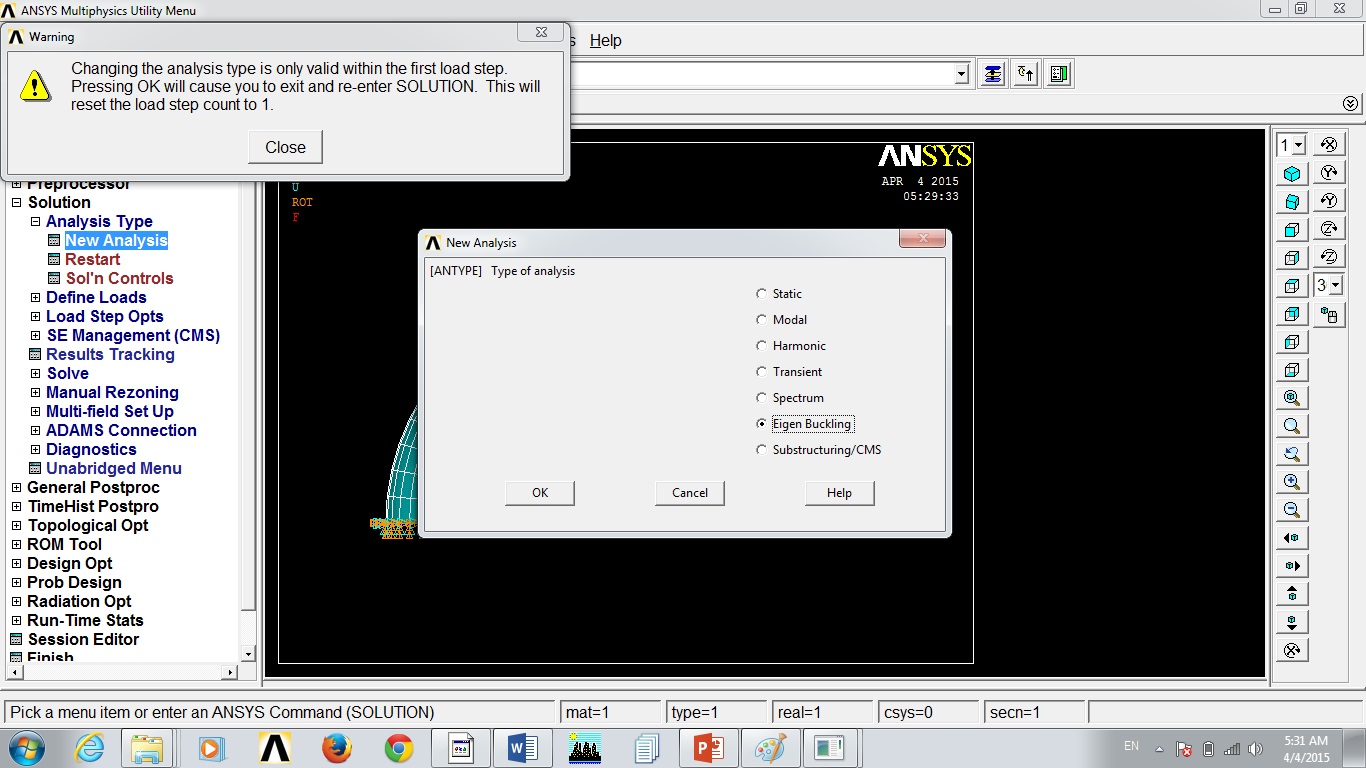Image resolution: width=1366 pixels, height=768 pixels.
Task: Click Cancel in New Analysis dialog
Action: coord(690,493)
